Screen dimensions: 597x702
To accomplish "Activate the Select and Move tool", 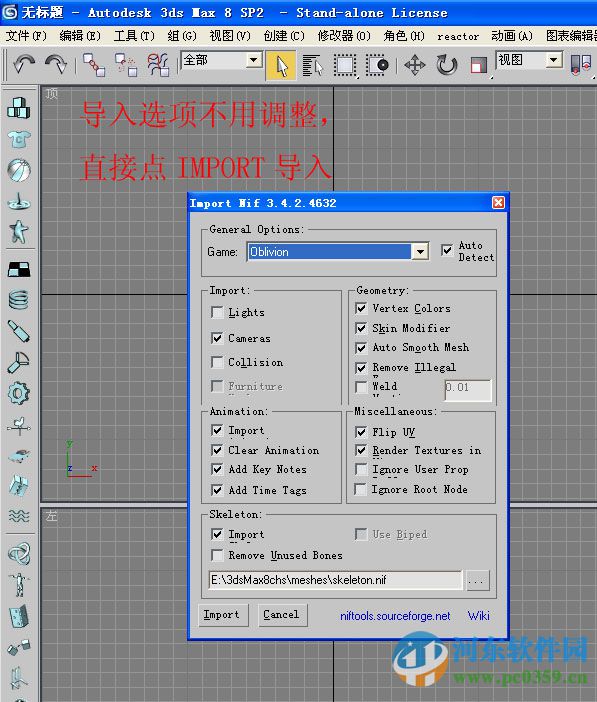I will (x=415, y=66).
